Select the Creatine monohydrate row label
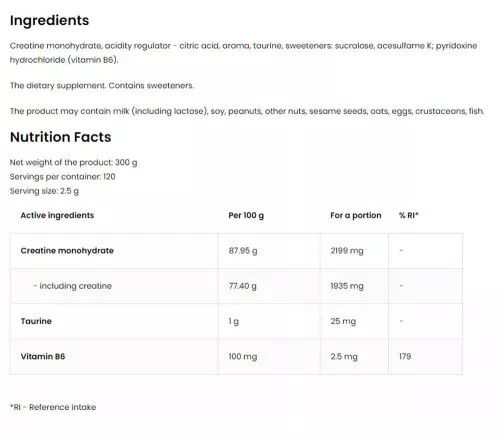This screenshot has width=500, height=439. [67, 251]
